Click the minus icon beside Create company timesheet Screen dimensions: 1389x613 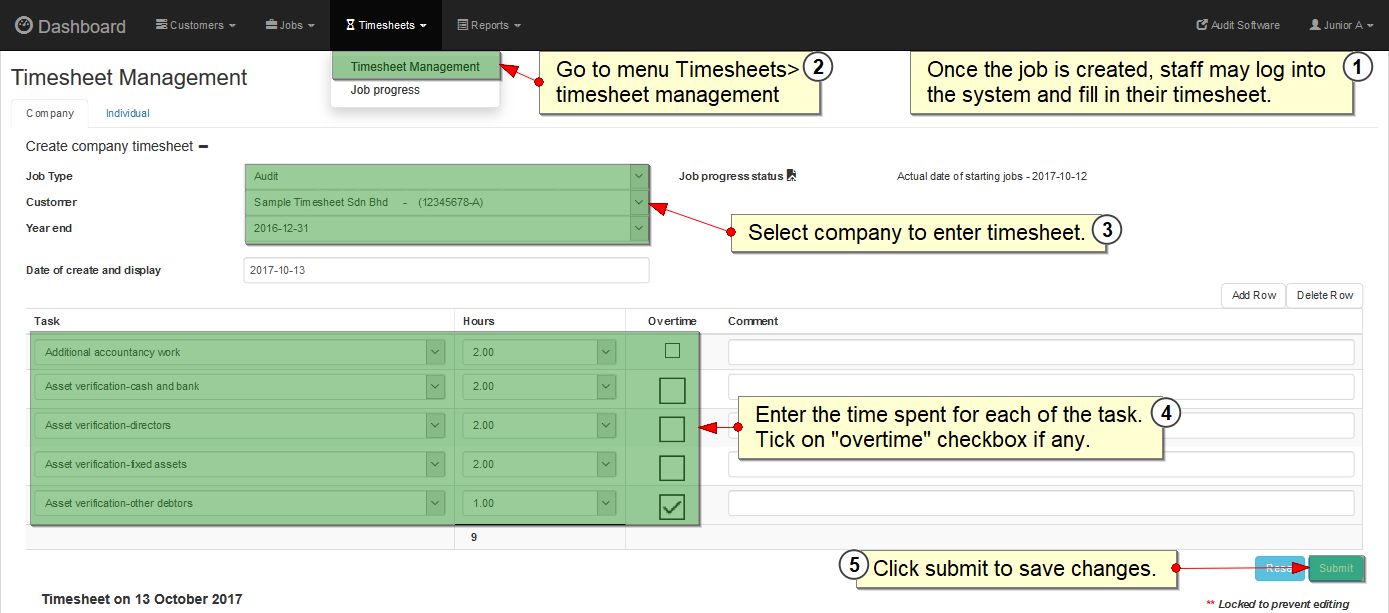203,146
